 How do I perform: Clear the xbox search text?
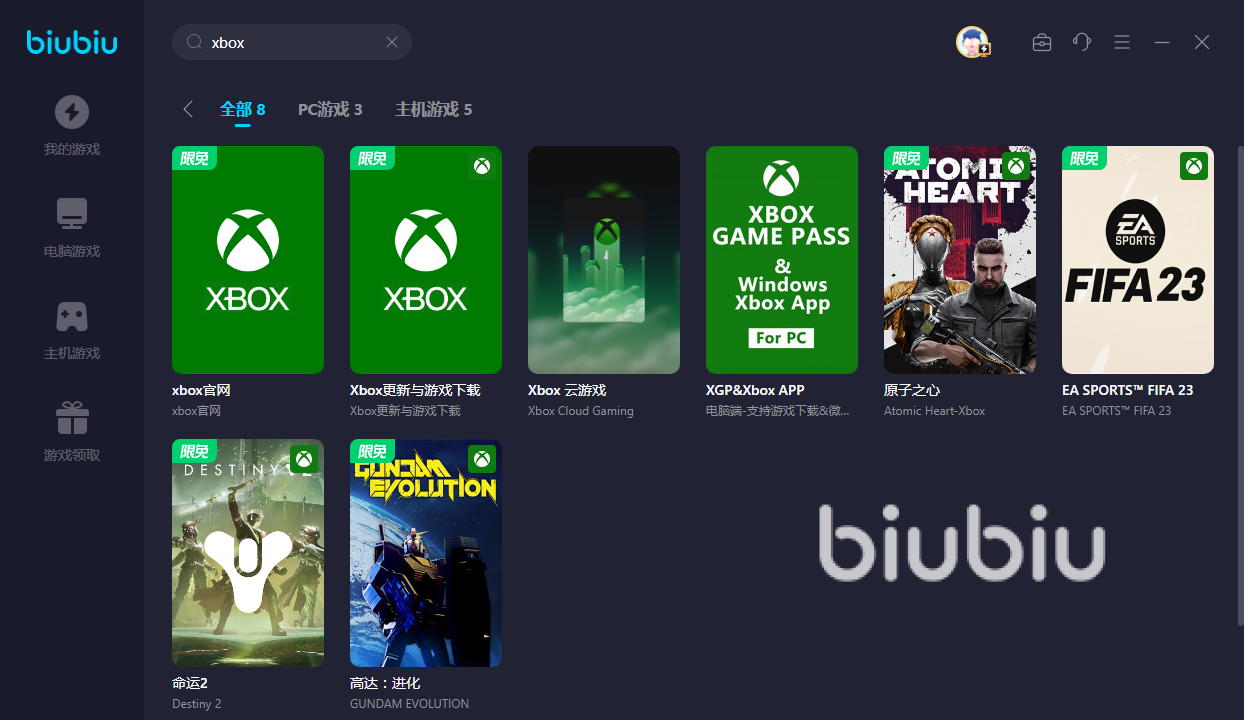point(392,42)
